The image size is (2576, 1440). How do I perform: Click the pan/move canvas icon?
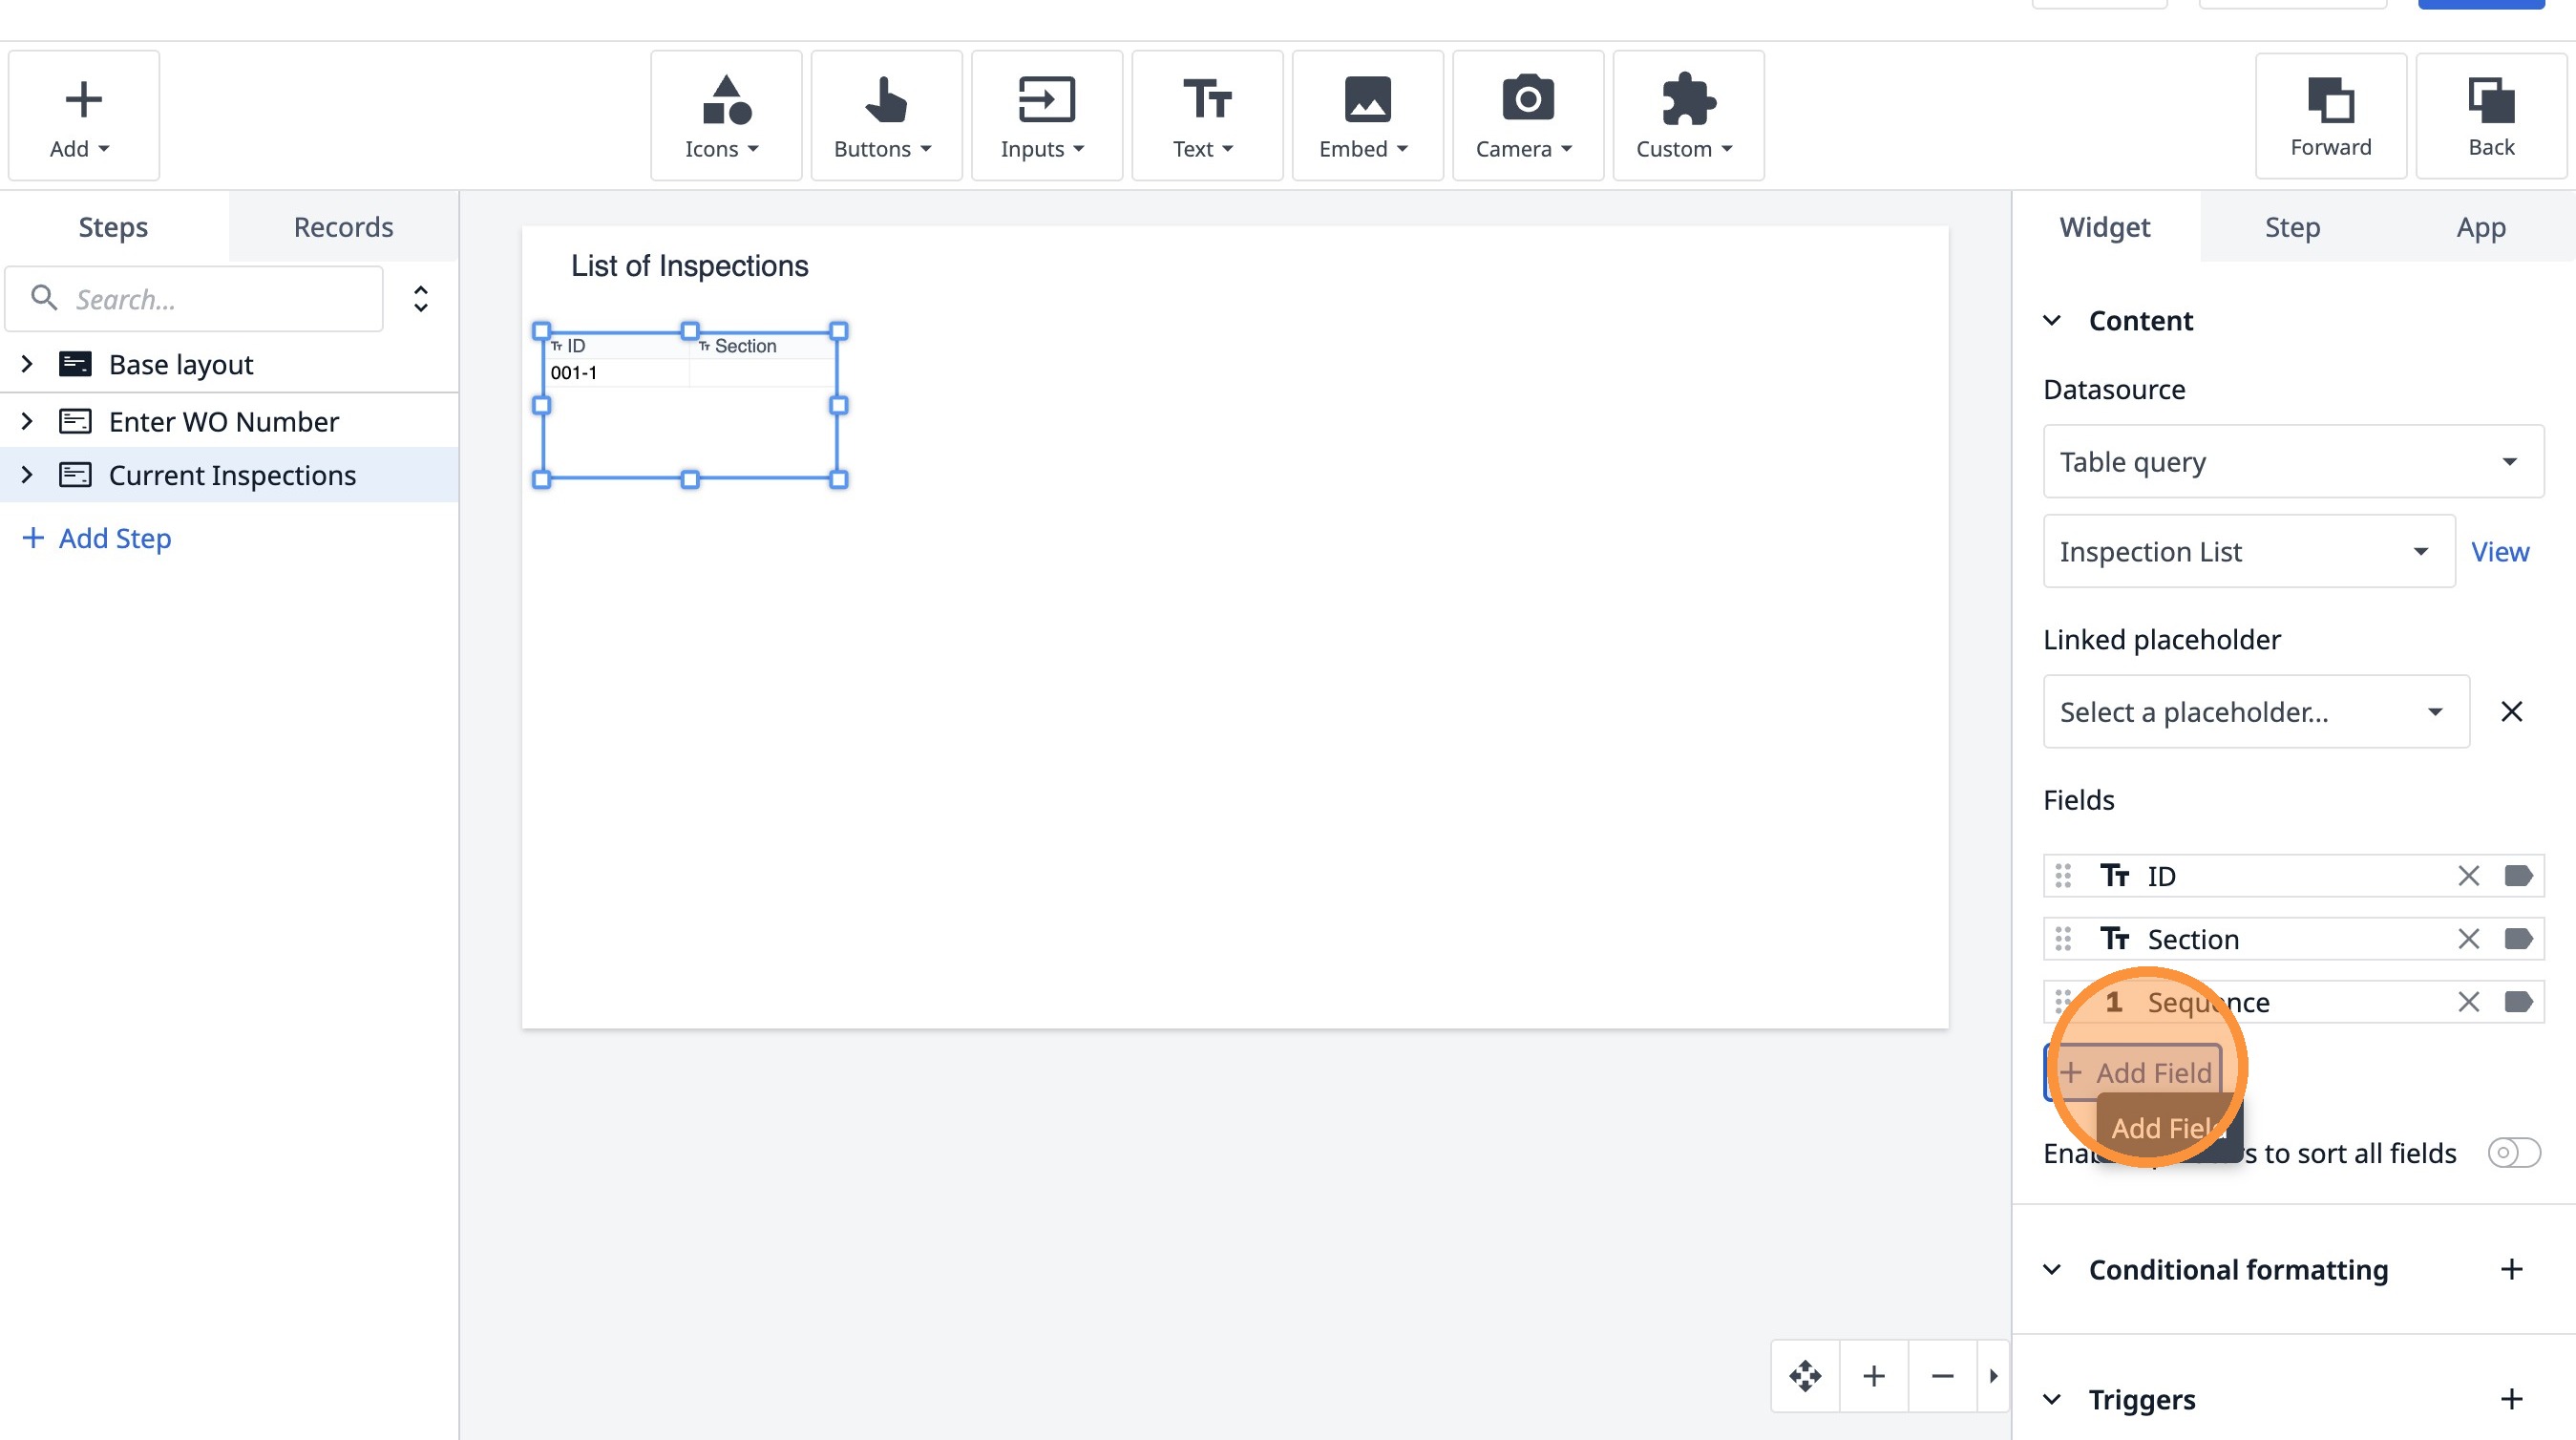click(x=1804, y=1376)
